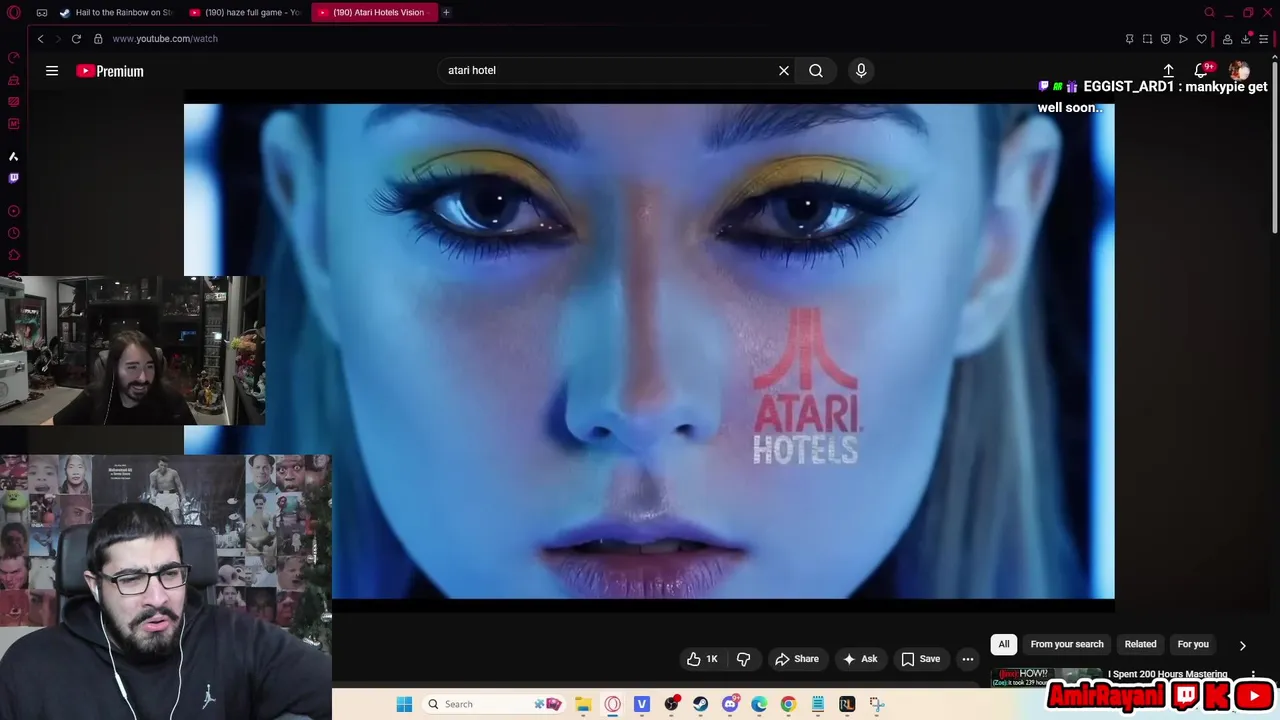Open the browser downloads panel
The height and width of the screenshot is (720, 1280).
tap(1246, 39)
